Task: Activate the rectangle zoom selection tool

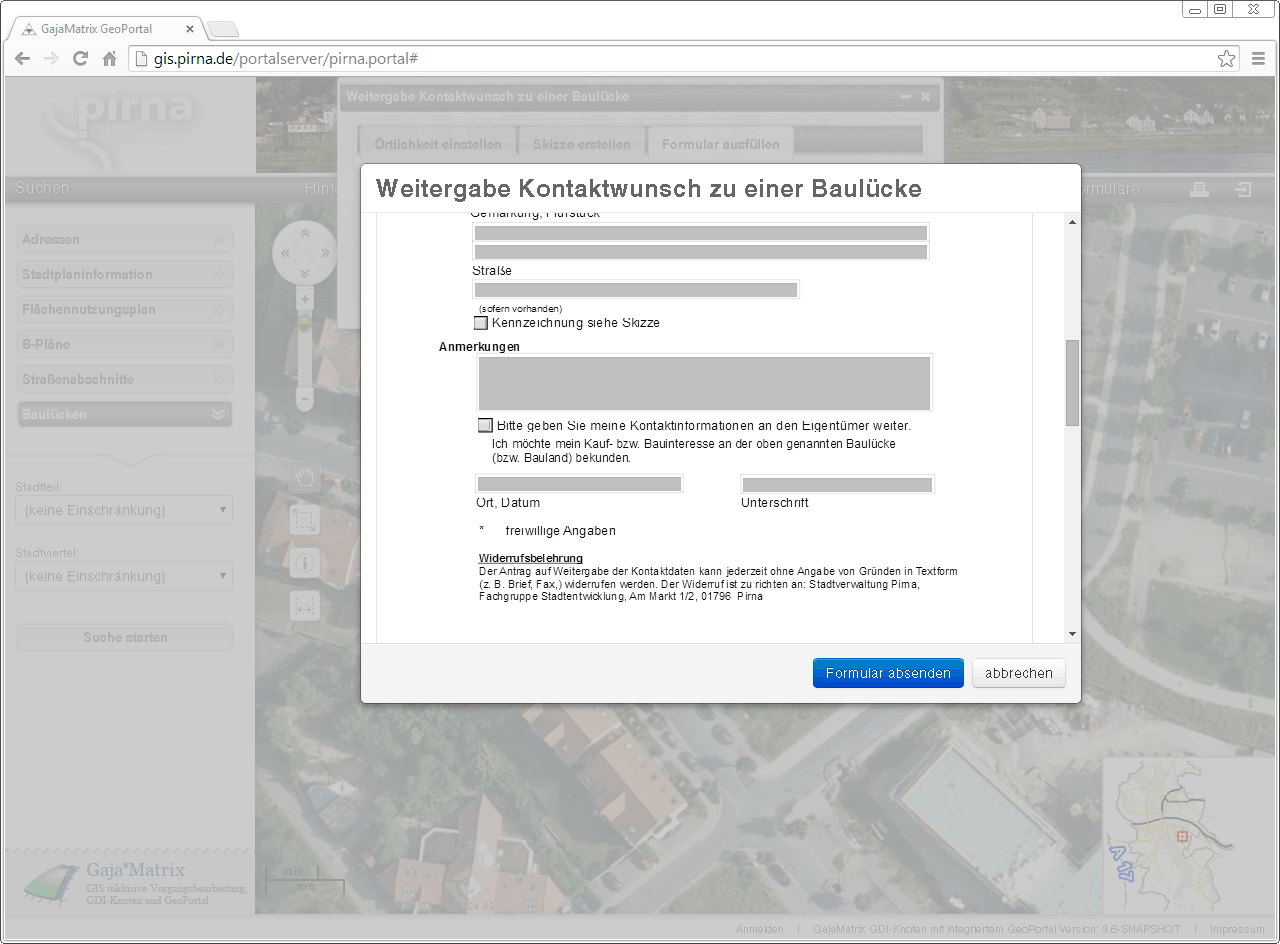Action: coord(305,520)
